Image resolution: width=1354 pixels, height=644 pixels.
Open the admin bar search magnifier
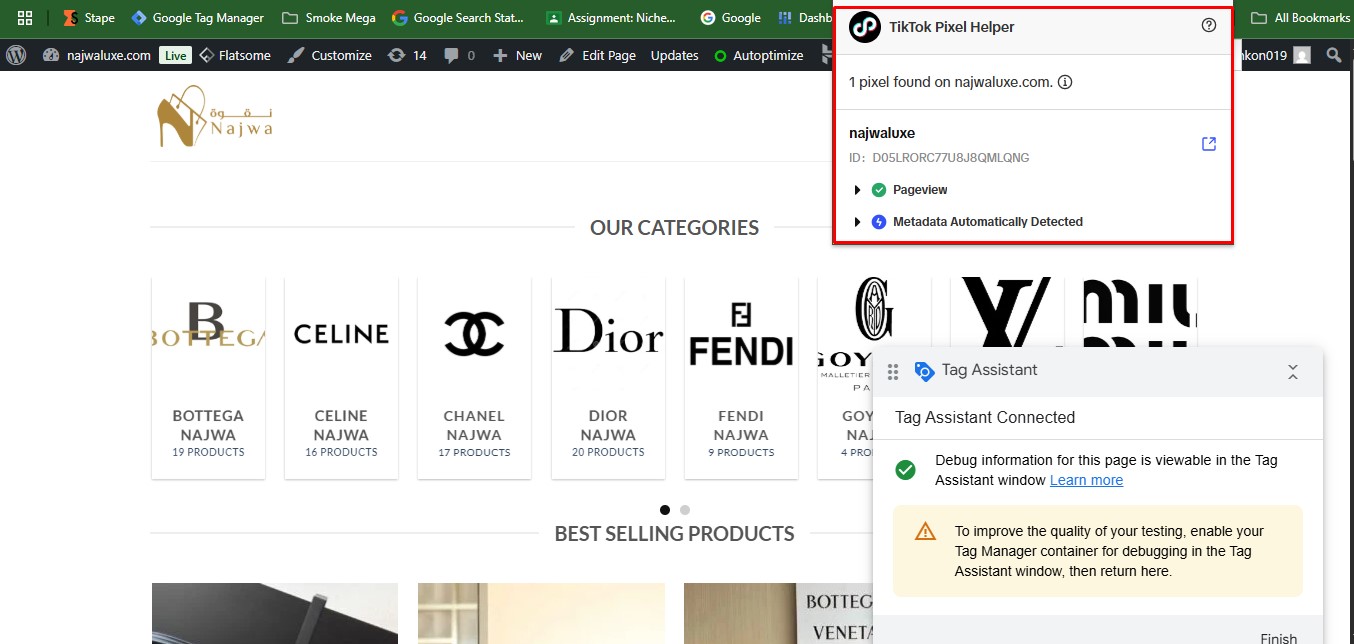click(x=1333, y=55)
